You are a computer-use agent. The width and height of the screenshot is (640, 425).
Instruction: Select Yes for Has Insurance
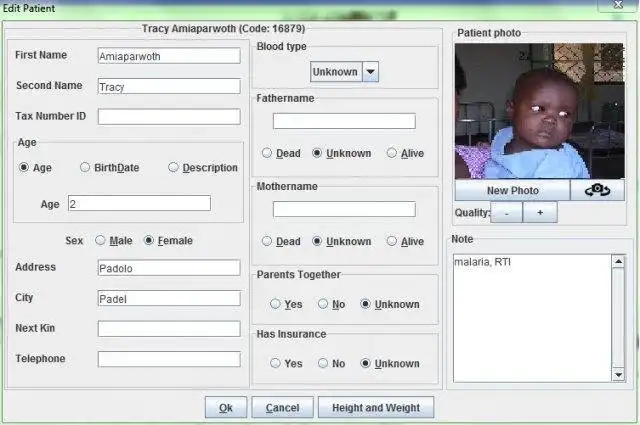(276, 363)
